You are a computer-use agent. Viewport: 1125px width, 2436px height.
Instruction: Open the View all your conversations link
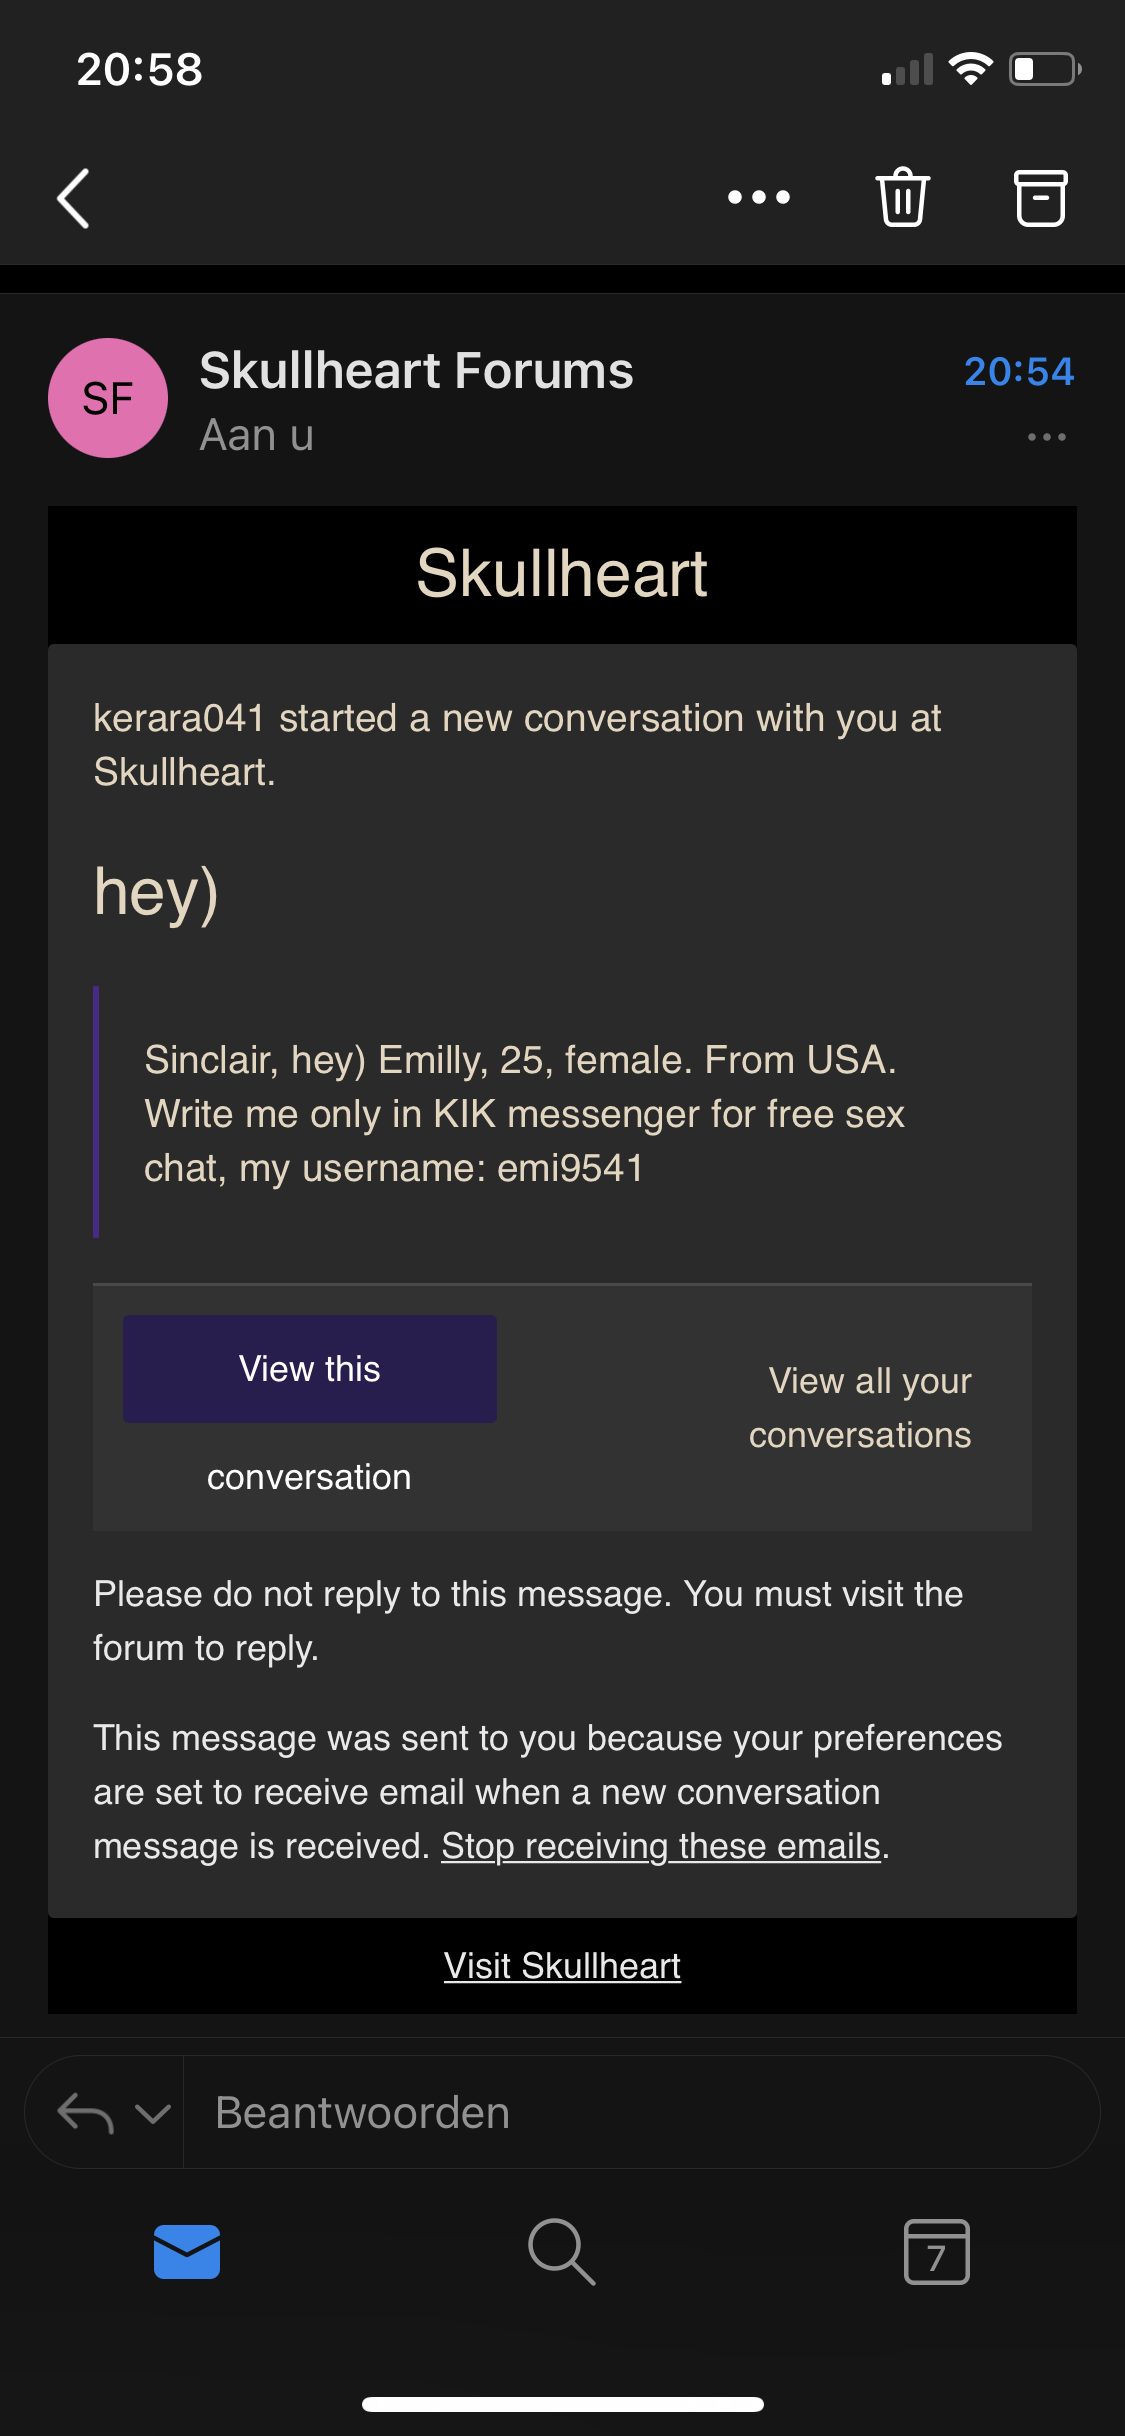pos(860,1408)
